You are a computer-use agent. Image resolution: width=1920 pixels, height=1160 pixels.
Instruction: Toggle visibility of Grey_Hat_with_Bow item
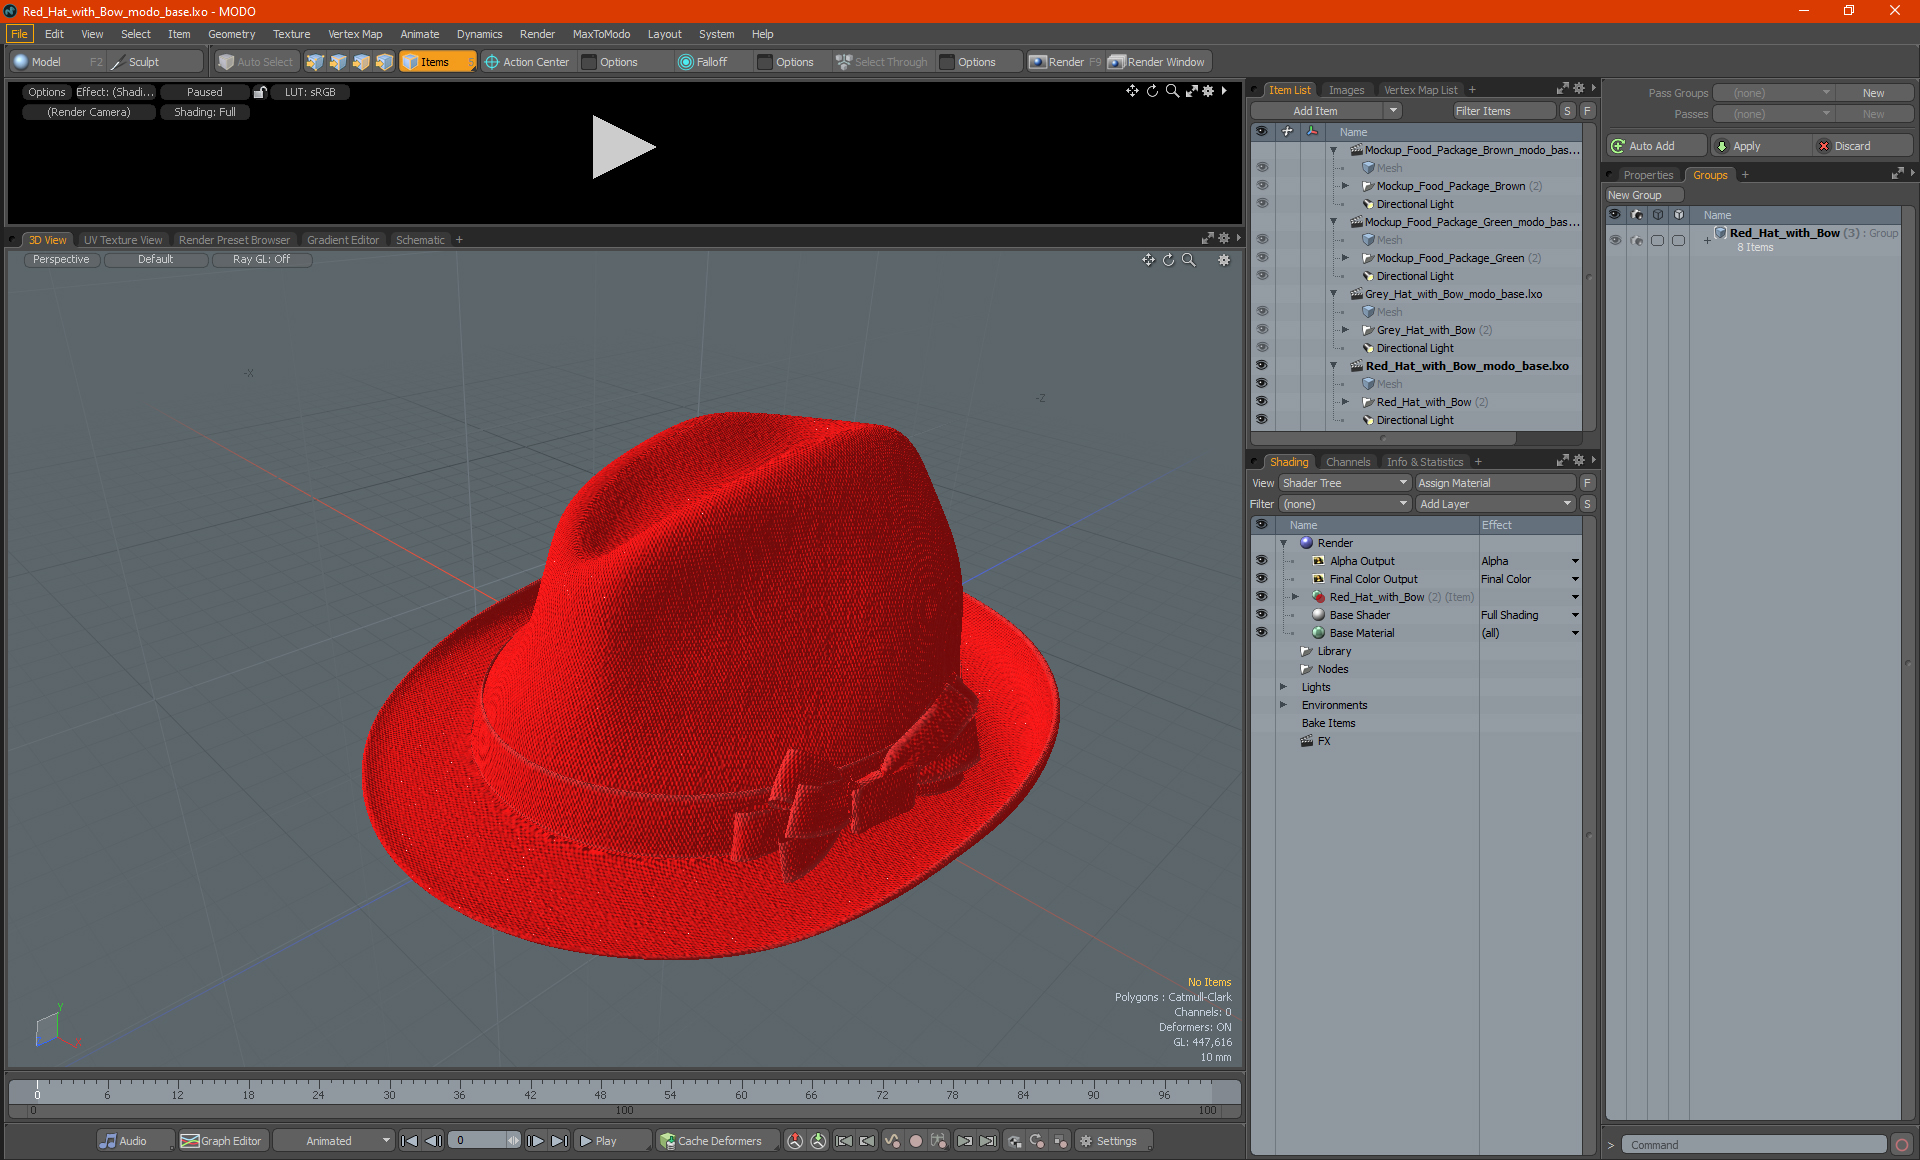1261,330
